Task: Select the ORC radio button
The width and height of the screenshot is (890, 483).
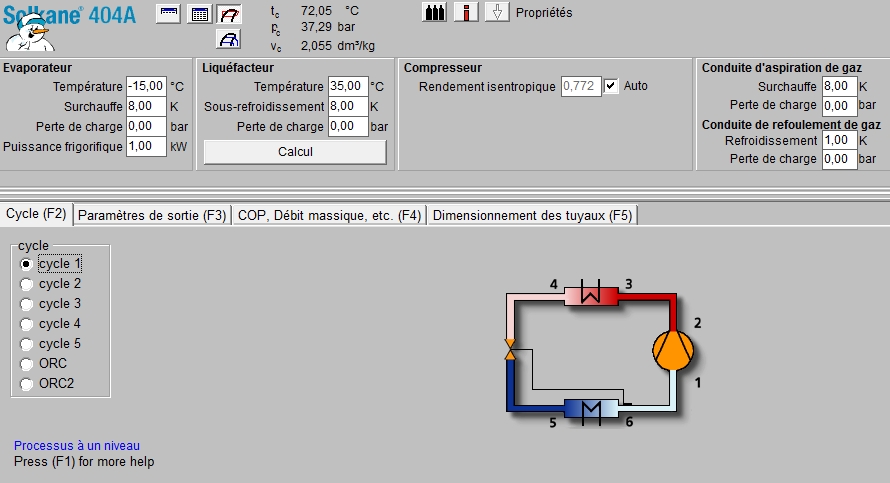Action: click(x=26, y=364)
